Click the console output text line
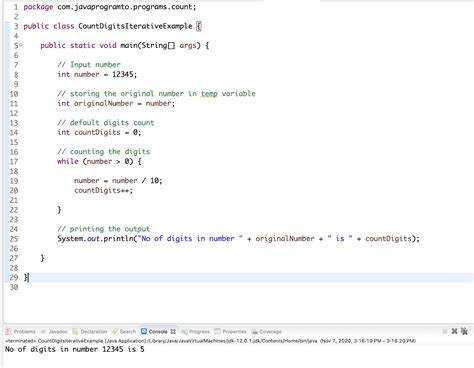The height and width of the screenshot is (368, 474). click(x=75, y=349)
